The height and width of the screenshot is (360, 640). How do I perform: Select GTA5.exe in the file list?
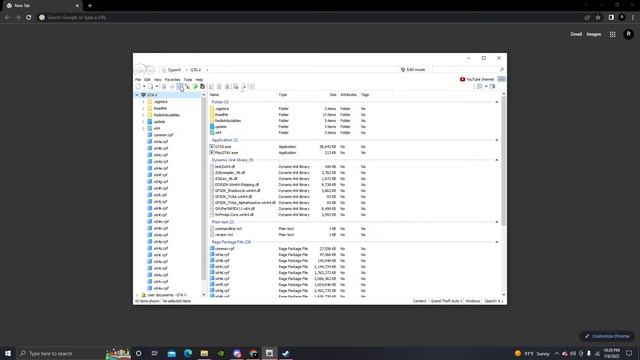(223, 147)
